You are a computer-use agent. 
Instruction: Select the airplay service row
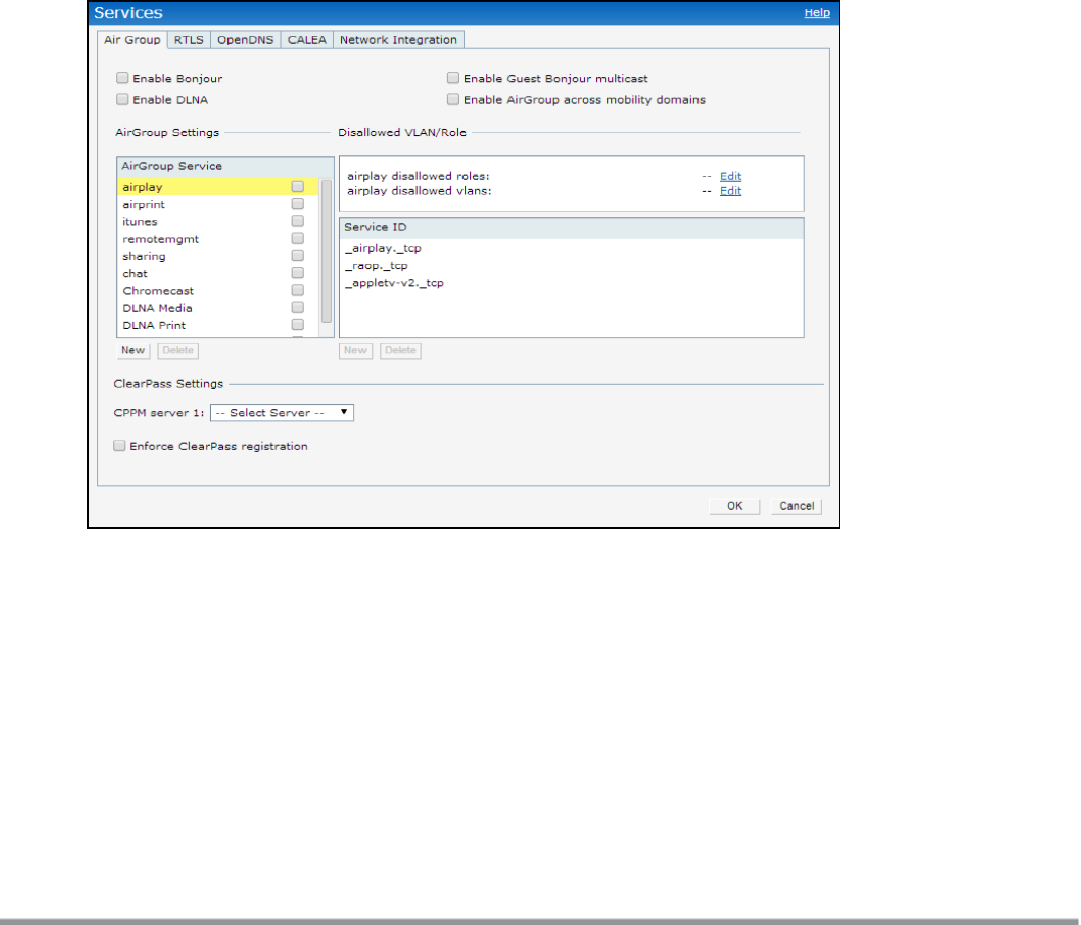[218, 187]
